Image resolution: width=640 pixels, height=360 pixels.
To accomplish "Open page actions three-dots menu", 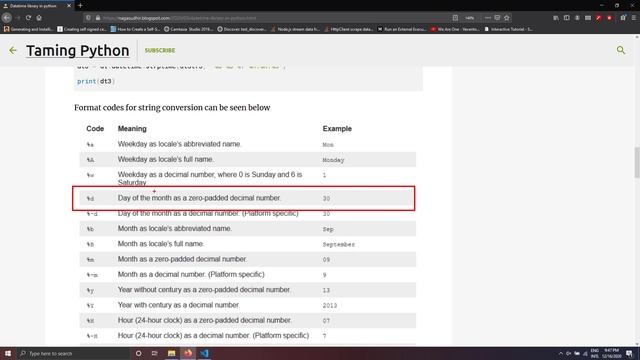I will (x=488, y=18).
